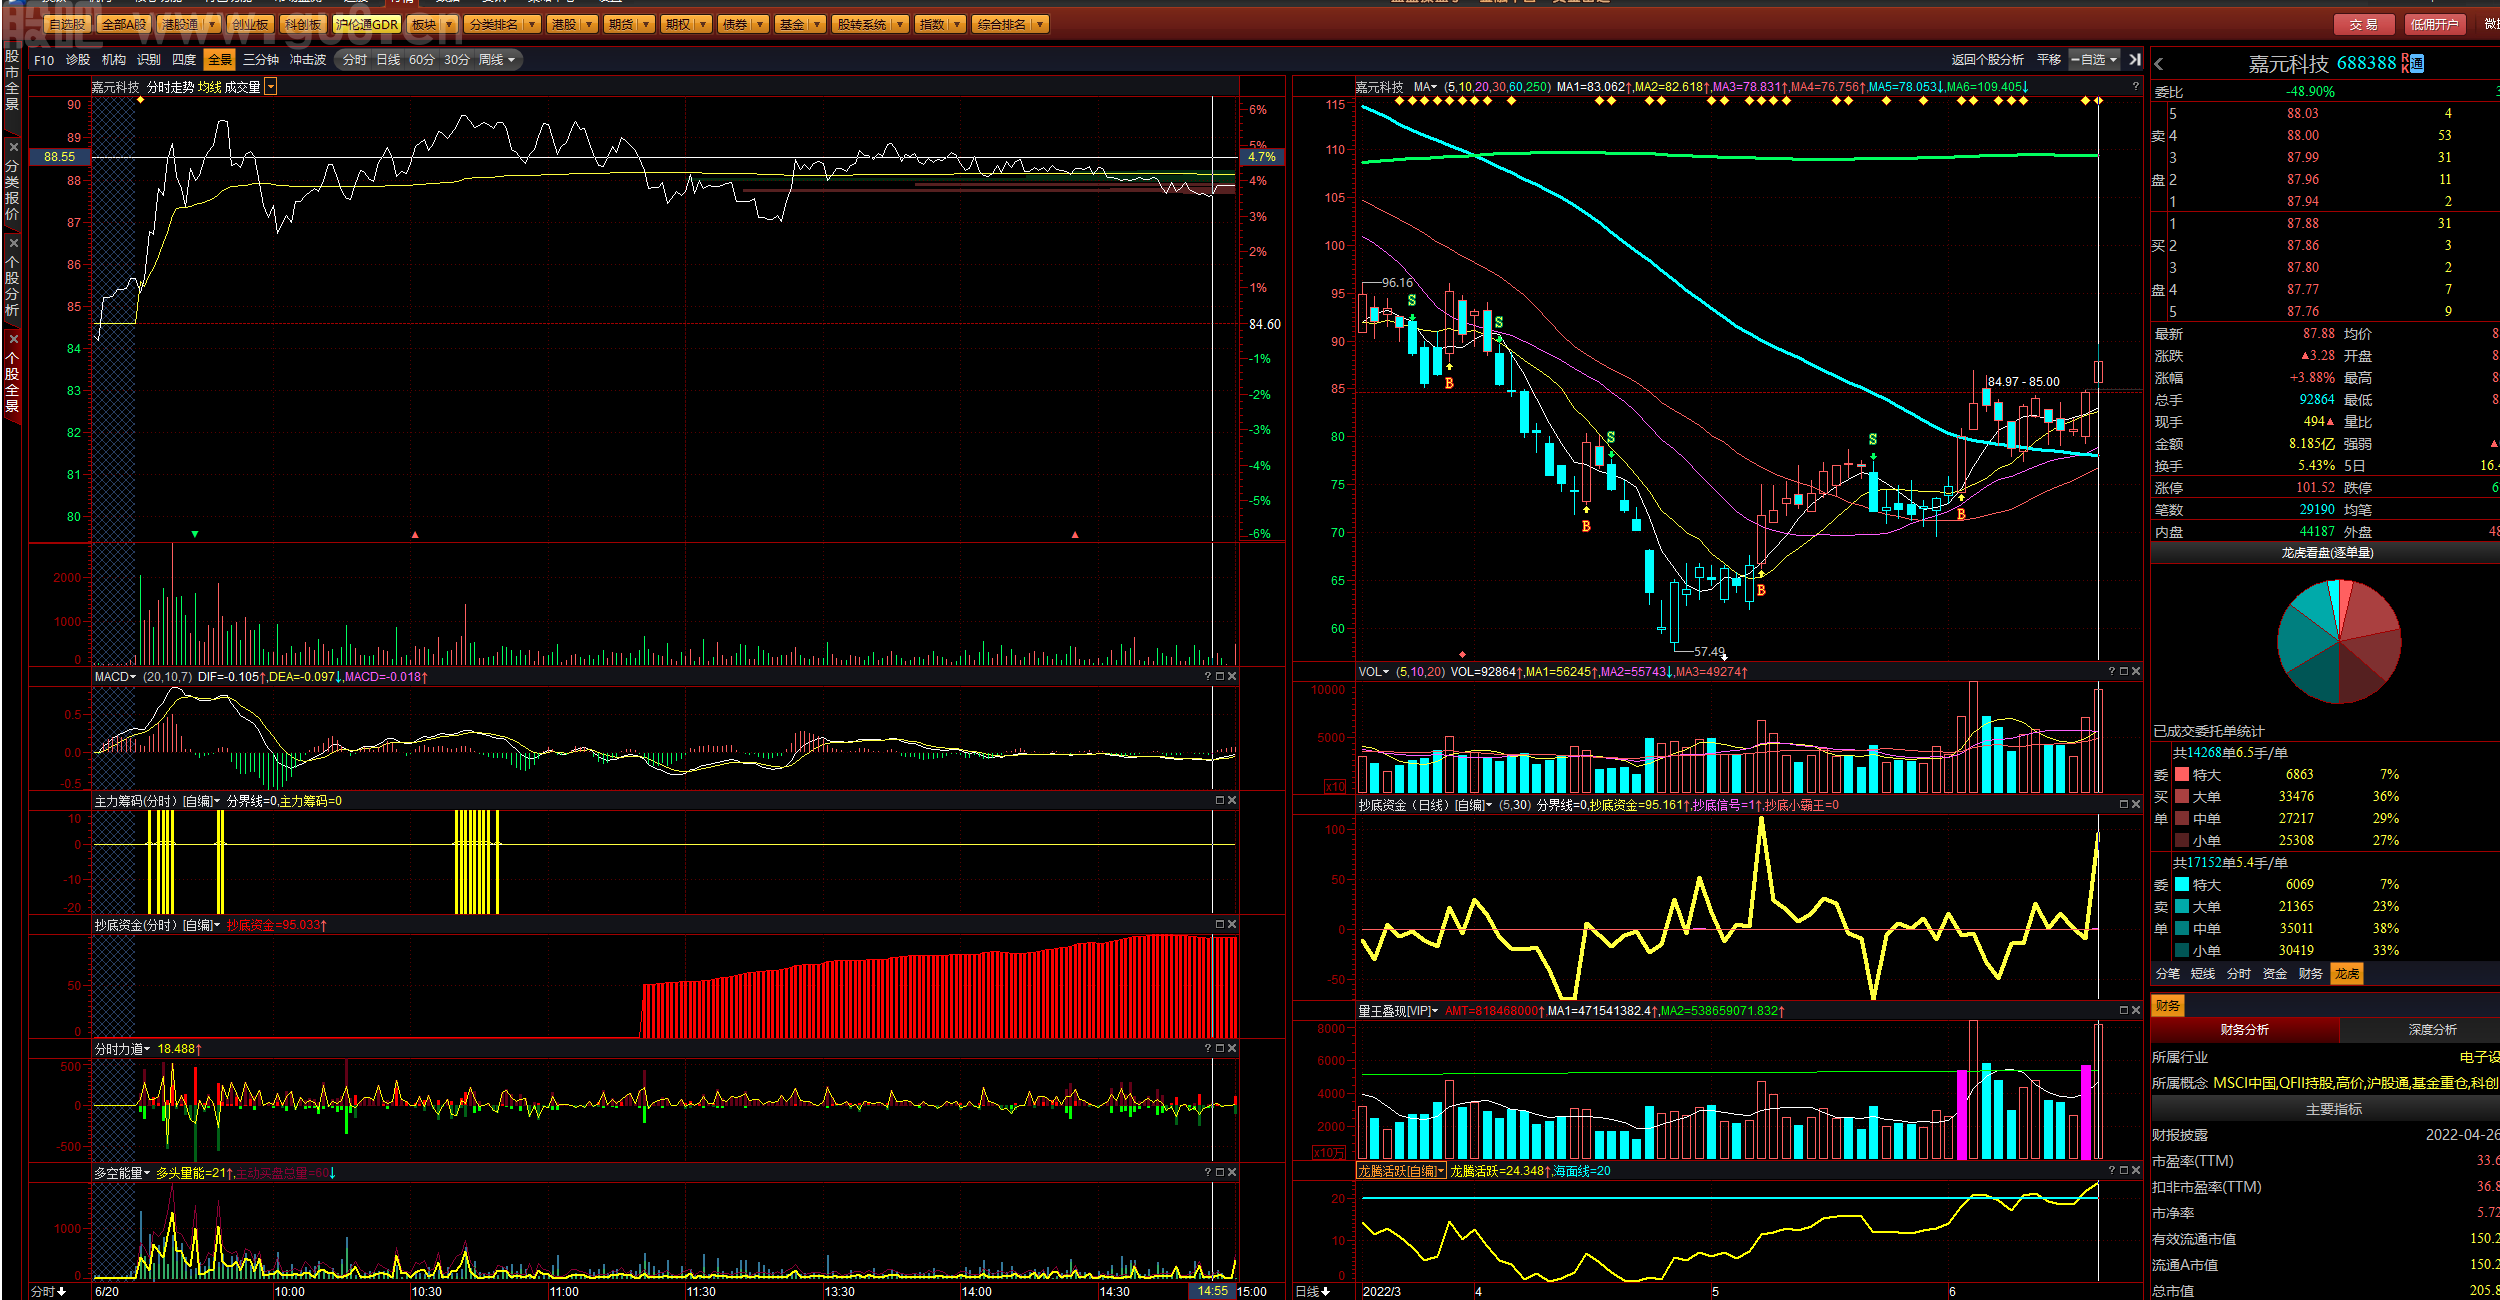
Task: Switch to 三分钟 view
Action: [261, 60]
